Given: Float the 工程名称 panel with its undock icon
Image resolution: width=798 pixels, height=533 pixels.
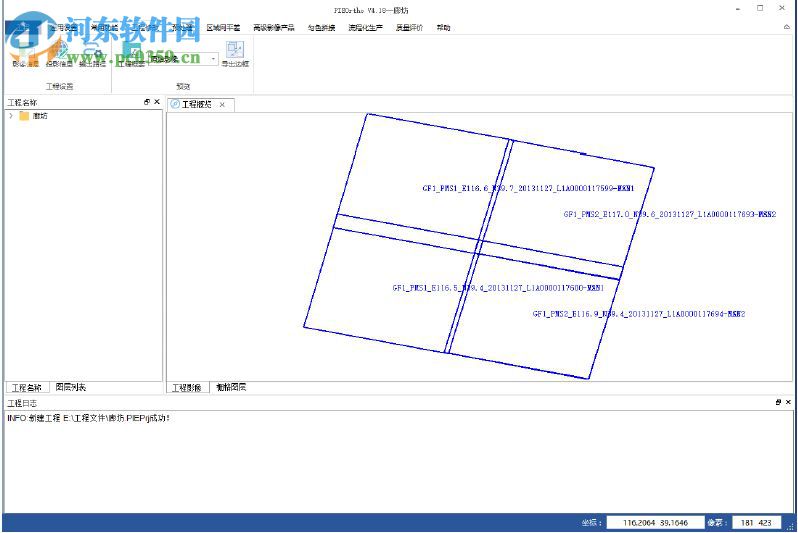Looking at the screenshot, I should 147,102.
